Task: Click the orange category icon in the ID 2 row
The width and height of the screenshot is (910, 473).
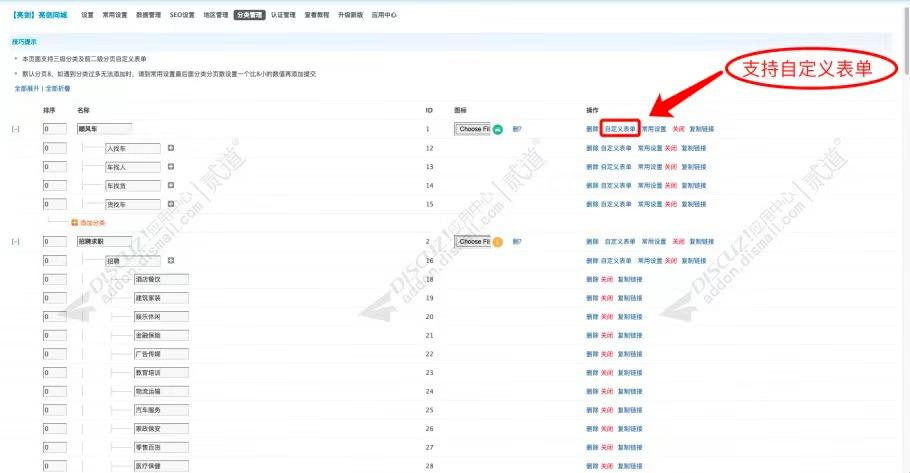Action: (498, 242)
